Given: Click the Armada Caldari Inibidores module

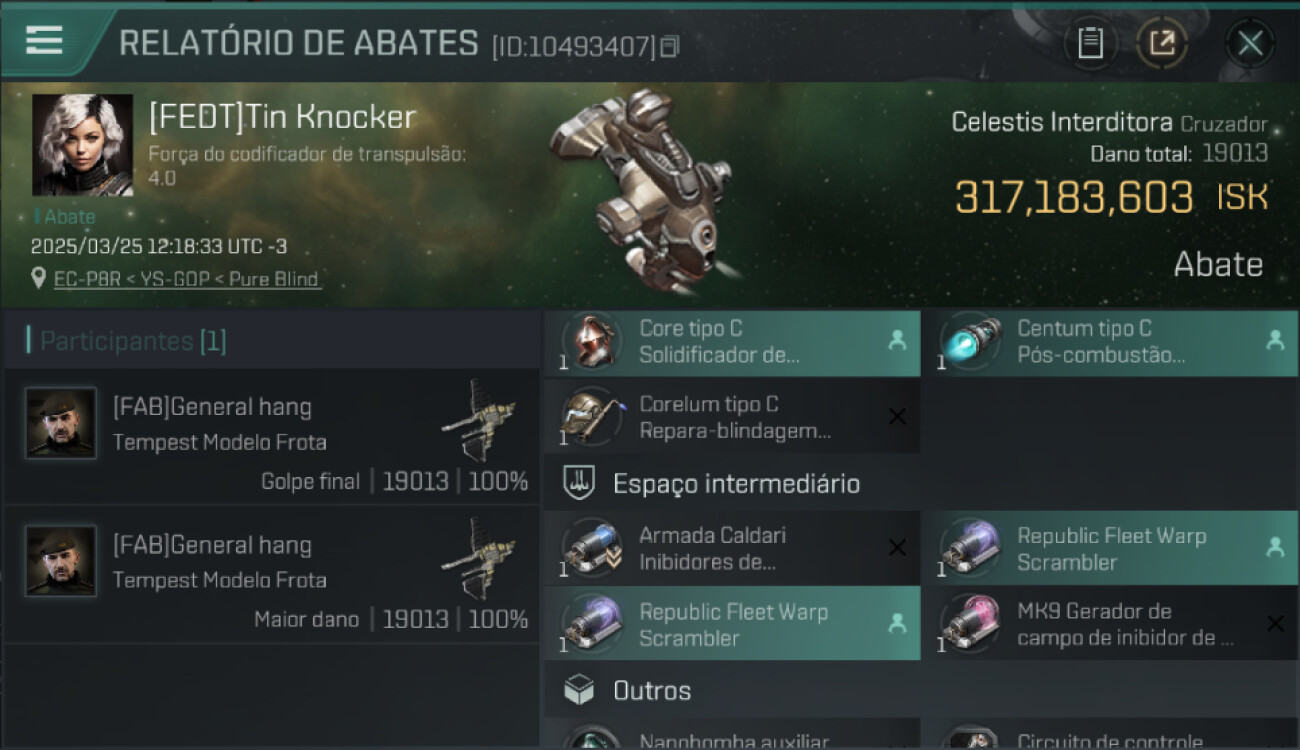Looking at the screenshot, I should click(x=731, y=548).
